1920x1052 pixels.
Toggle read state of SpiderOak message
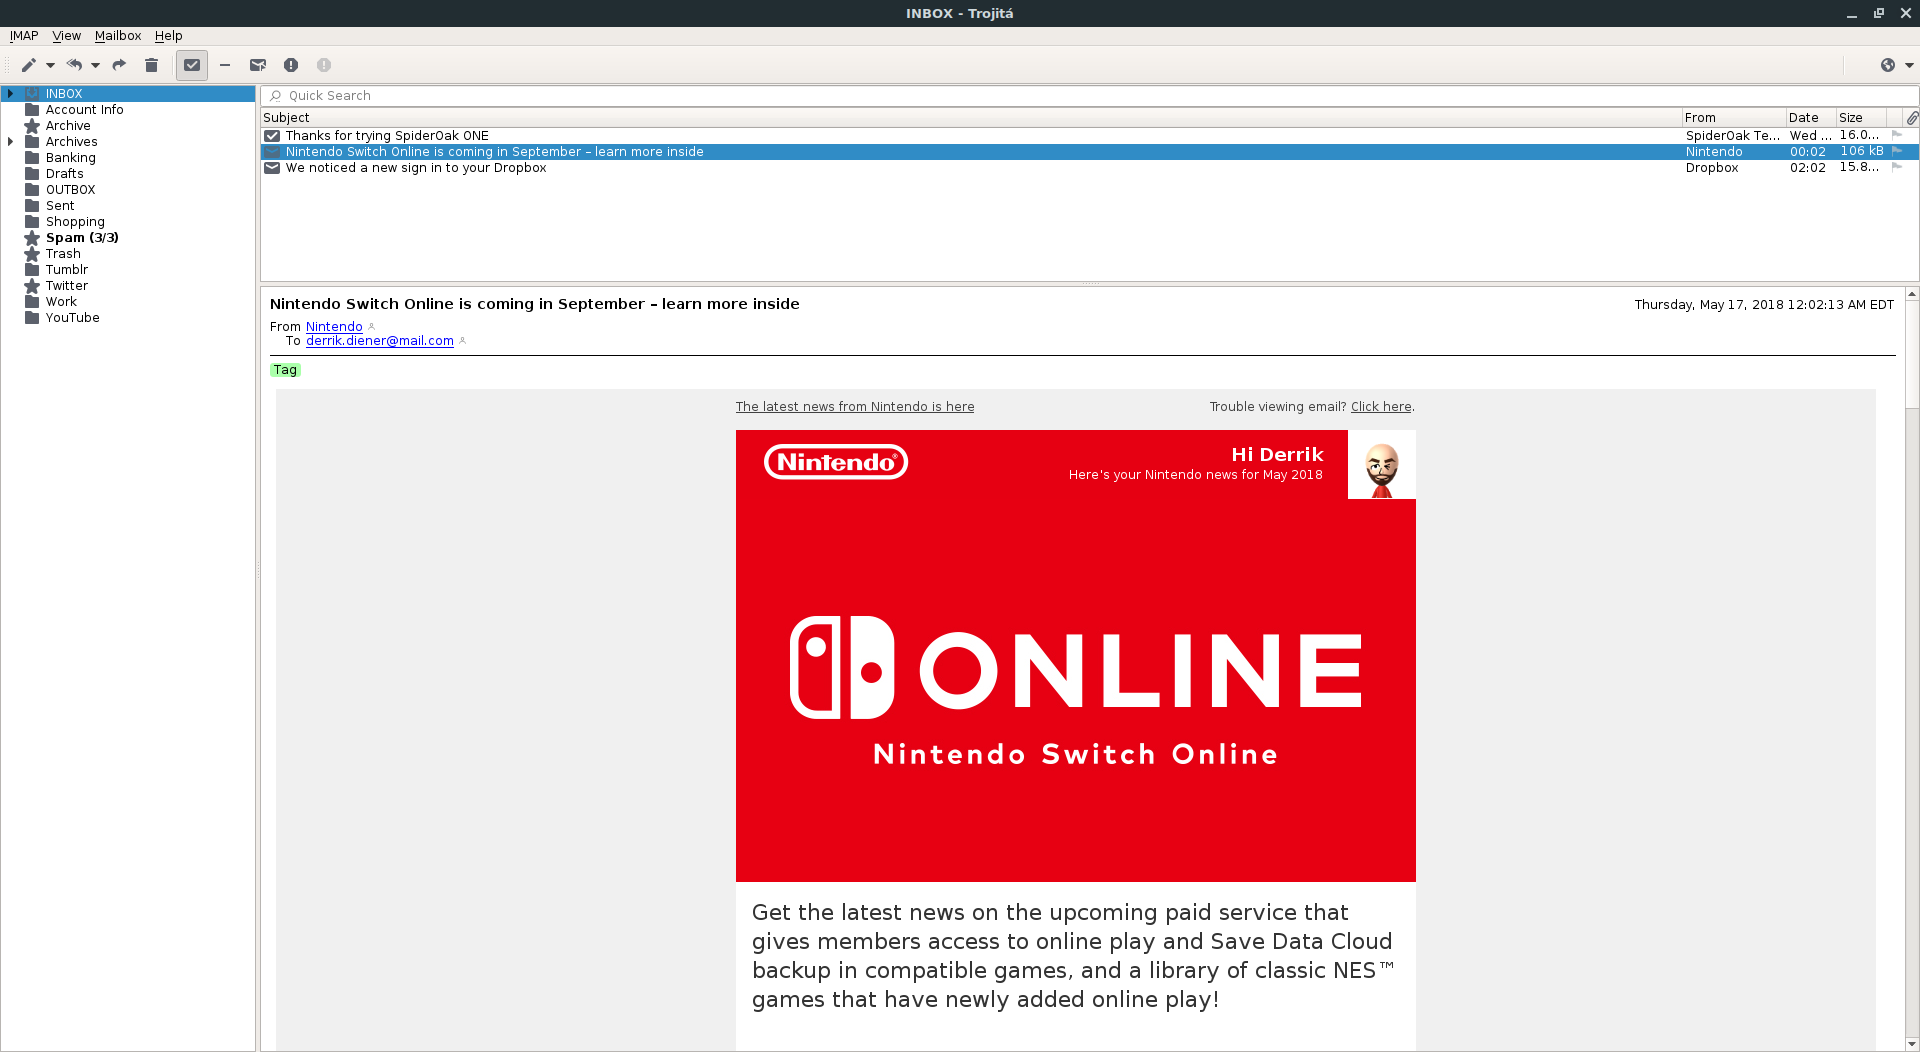coord(272,136)
